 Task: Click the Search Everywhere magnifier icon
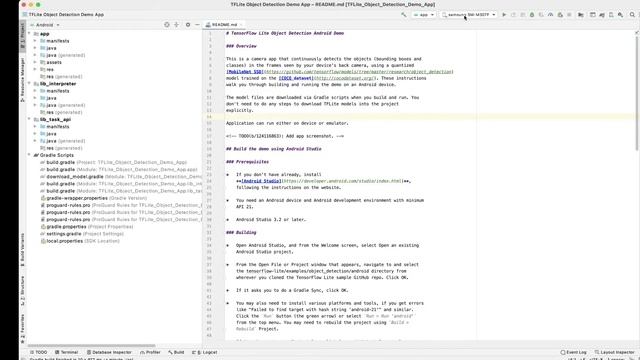[x=632, y=15]
